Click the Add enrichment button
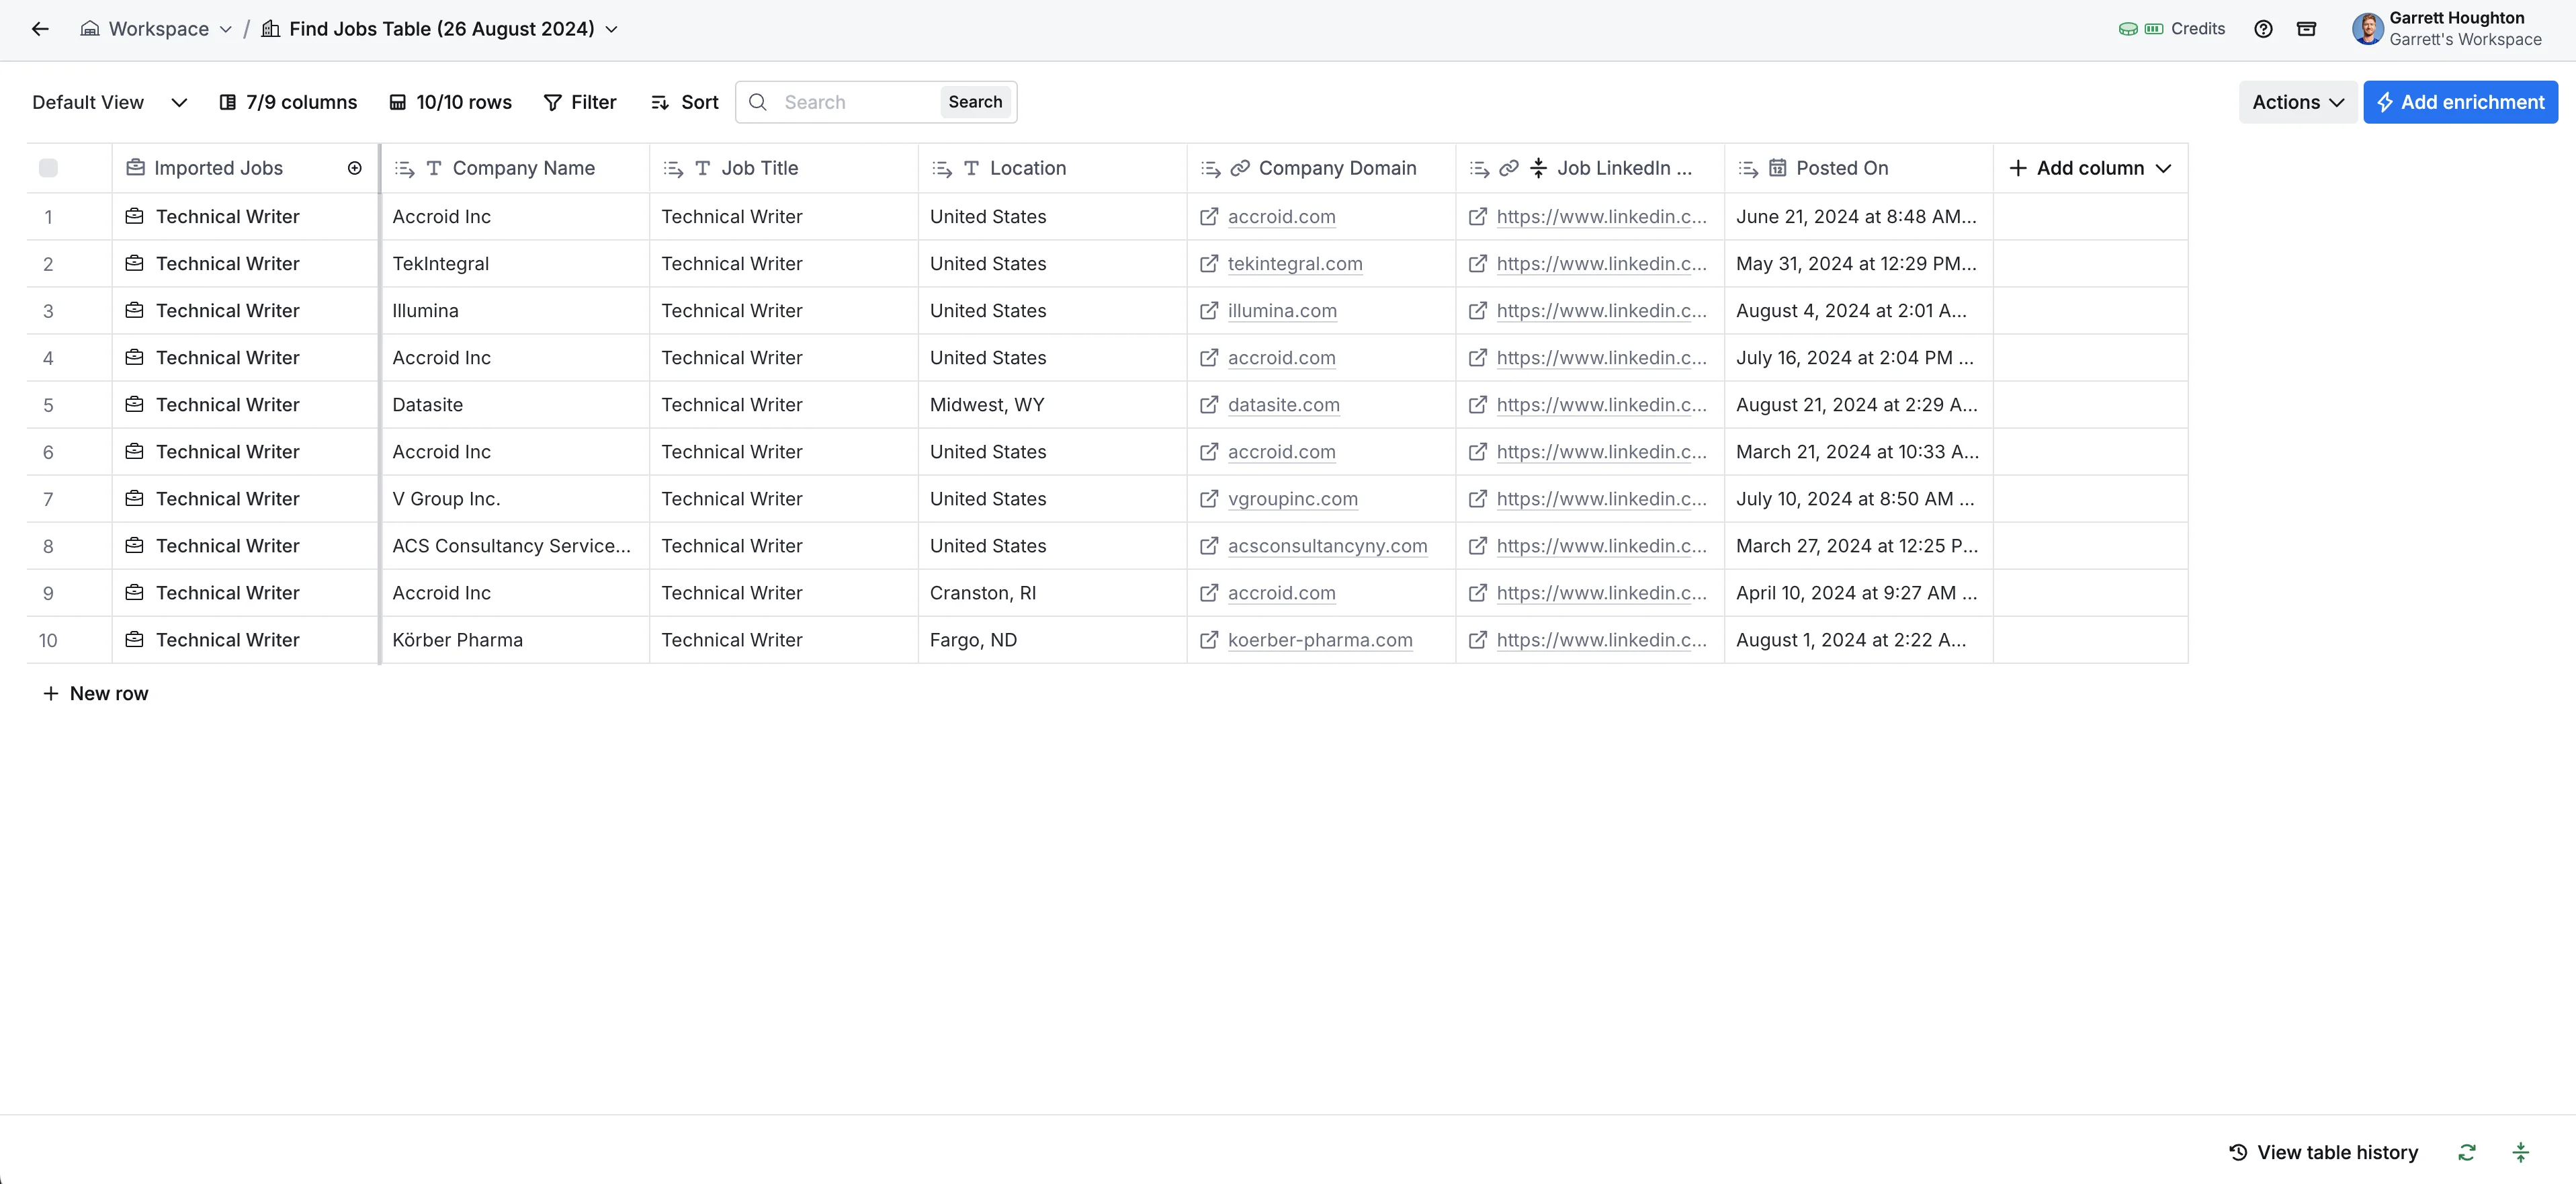This screenshot has width=2576, height=1184. point(2460,102)
